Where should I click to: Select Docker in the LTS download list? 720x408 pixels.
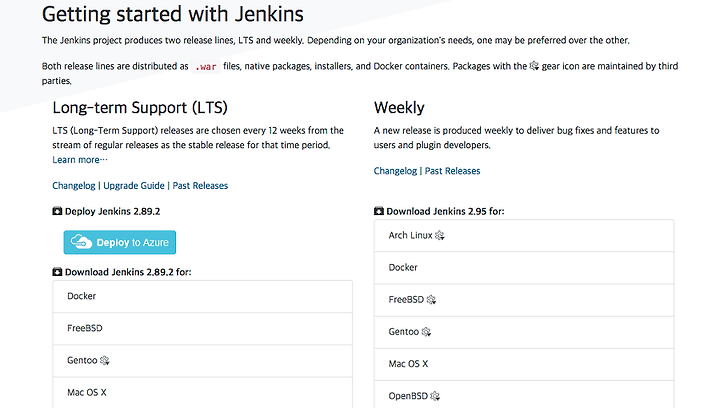click(202, 296)
